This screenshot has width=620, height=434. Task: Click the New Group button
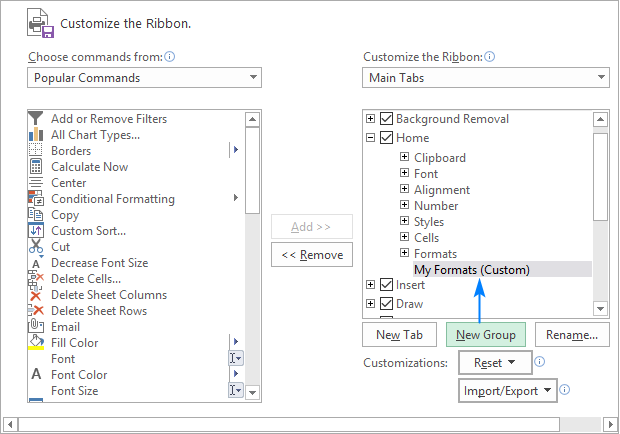point(487,335)
